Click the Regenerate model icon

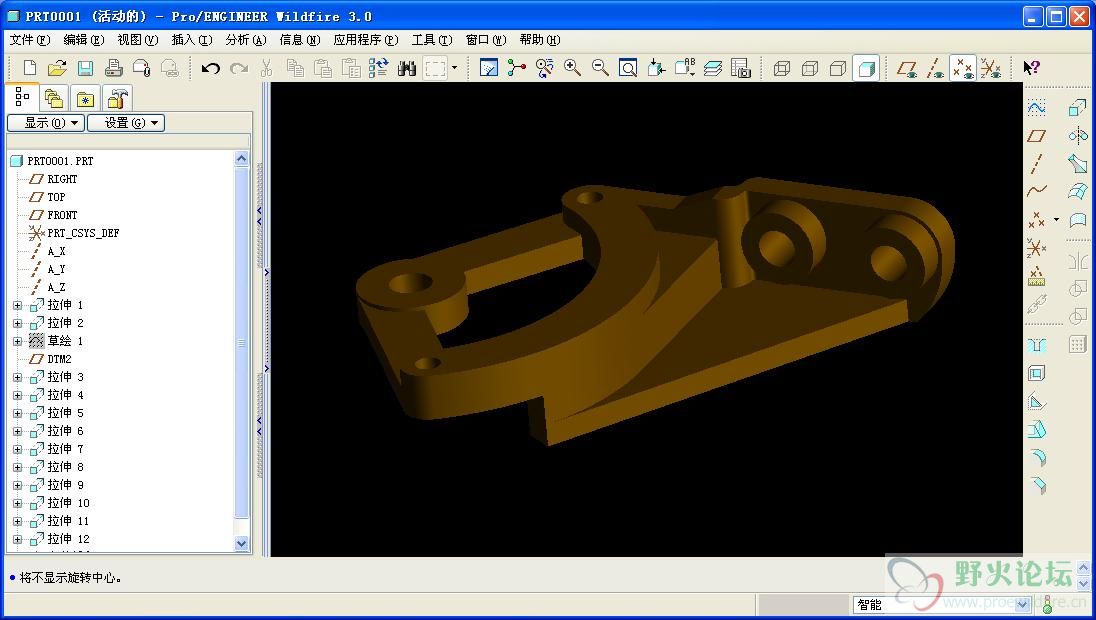tap(379, 68)
